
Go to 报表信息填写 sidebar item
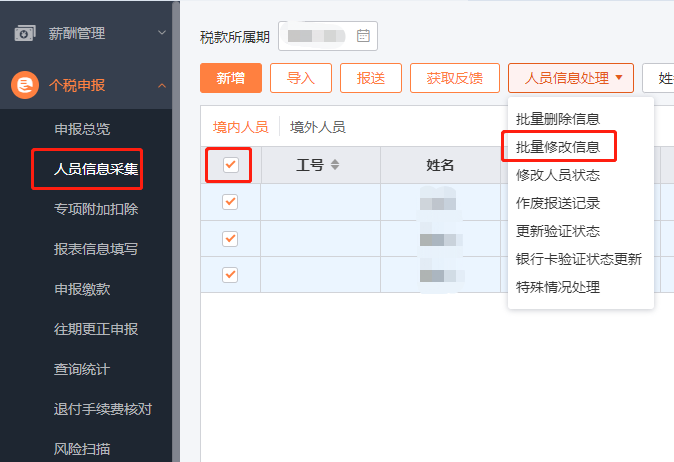(96, 249)
